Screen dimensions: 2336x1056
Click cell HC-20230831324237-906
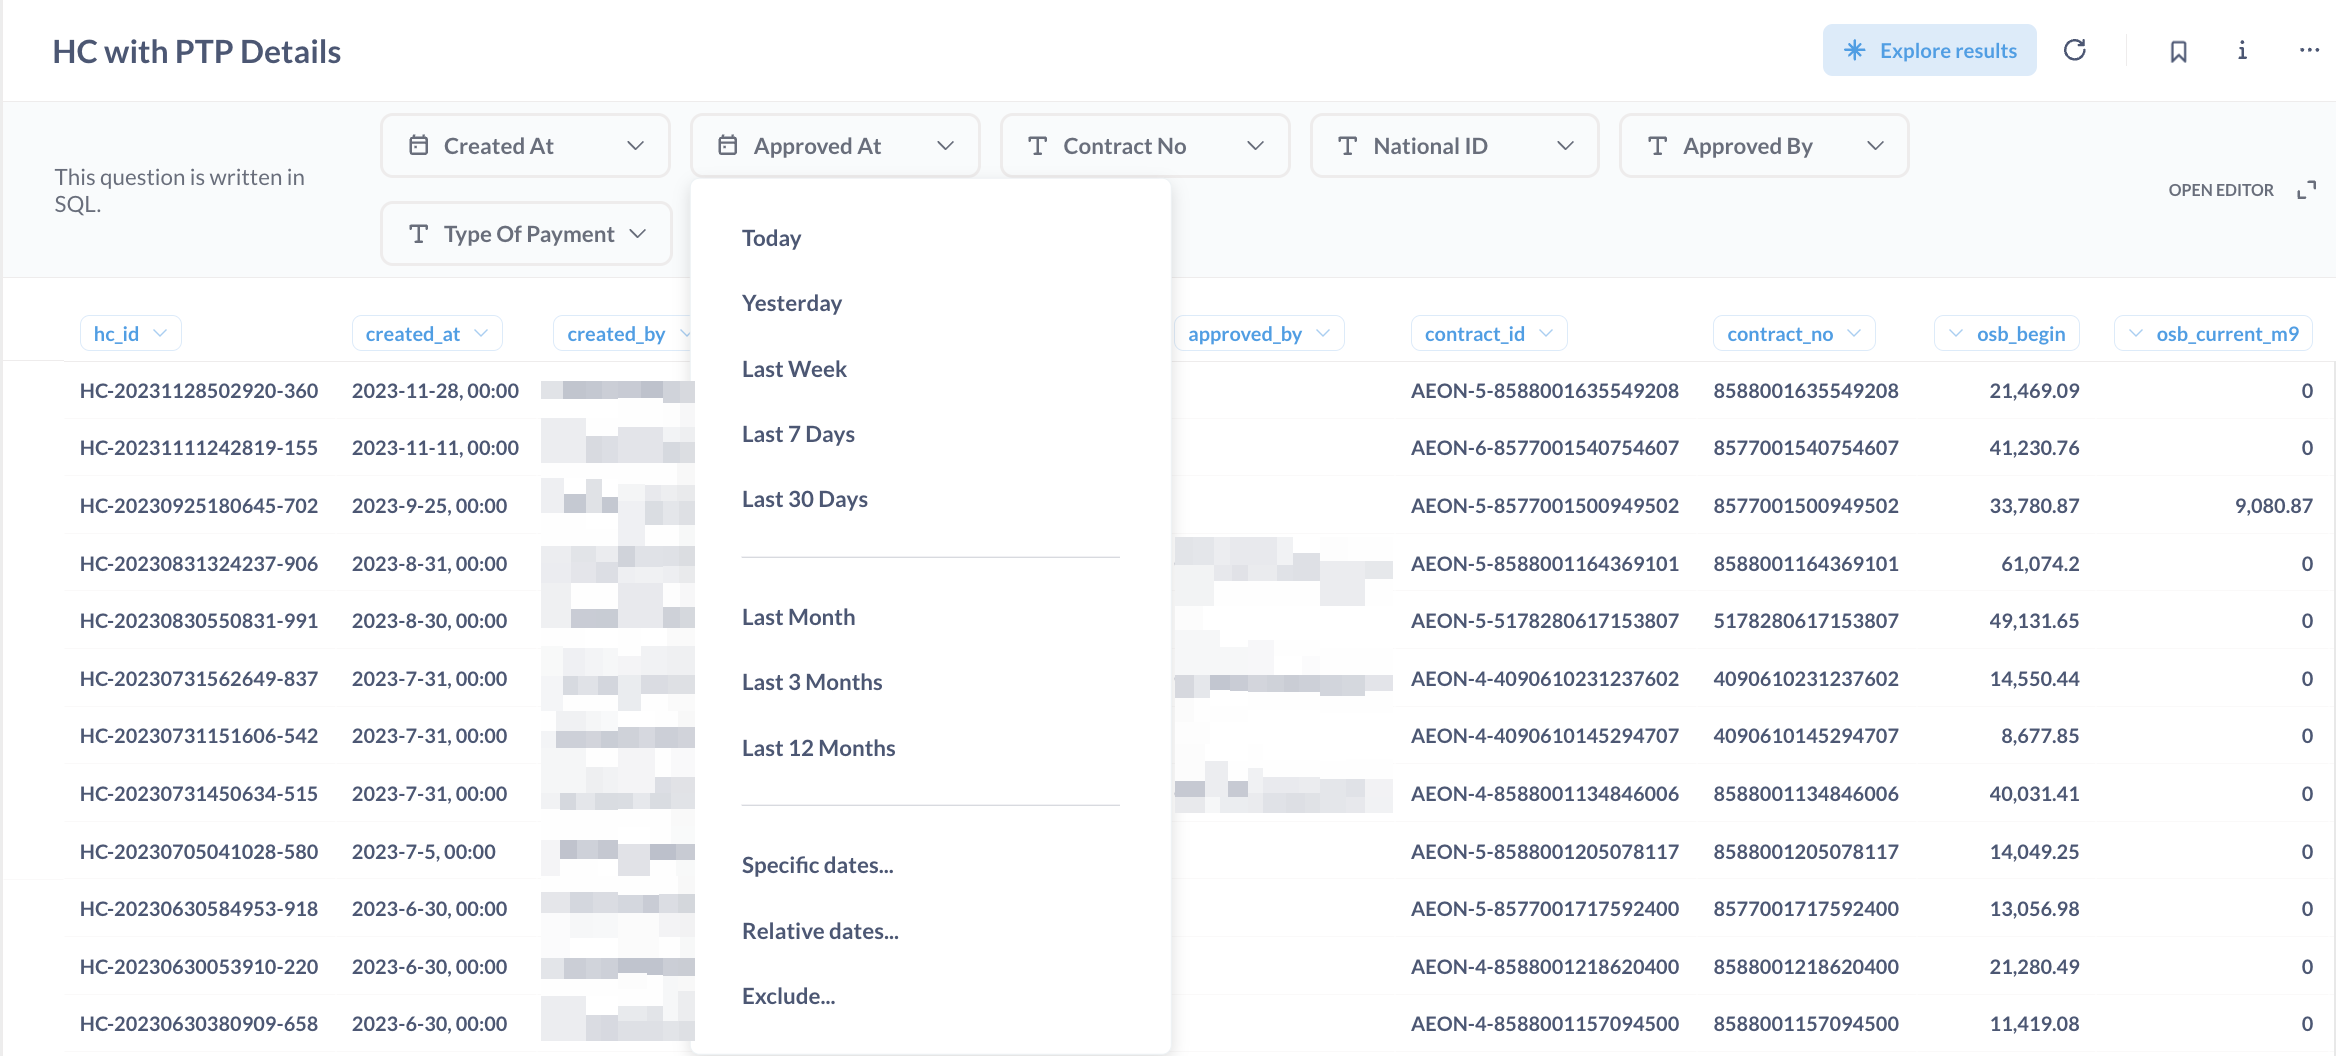click(x=199, y=564)
